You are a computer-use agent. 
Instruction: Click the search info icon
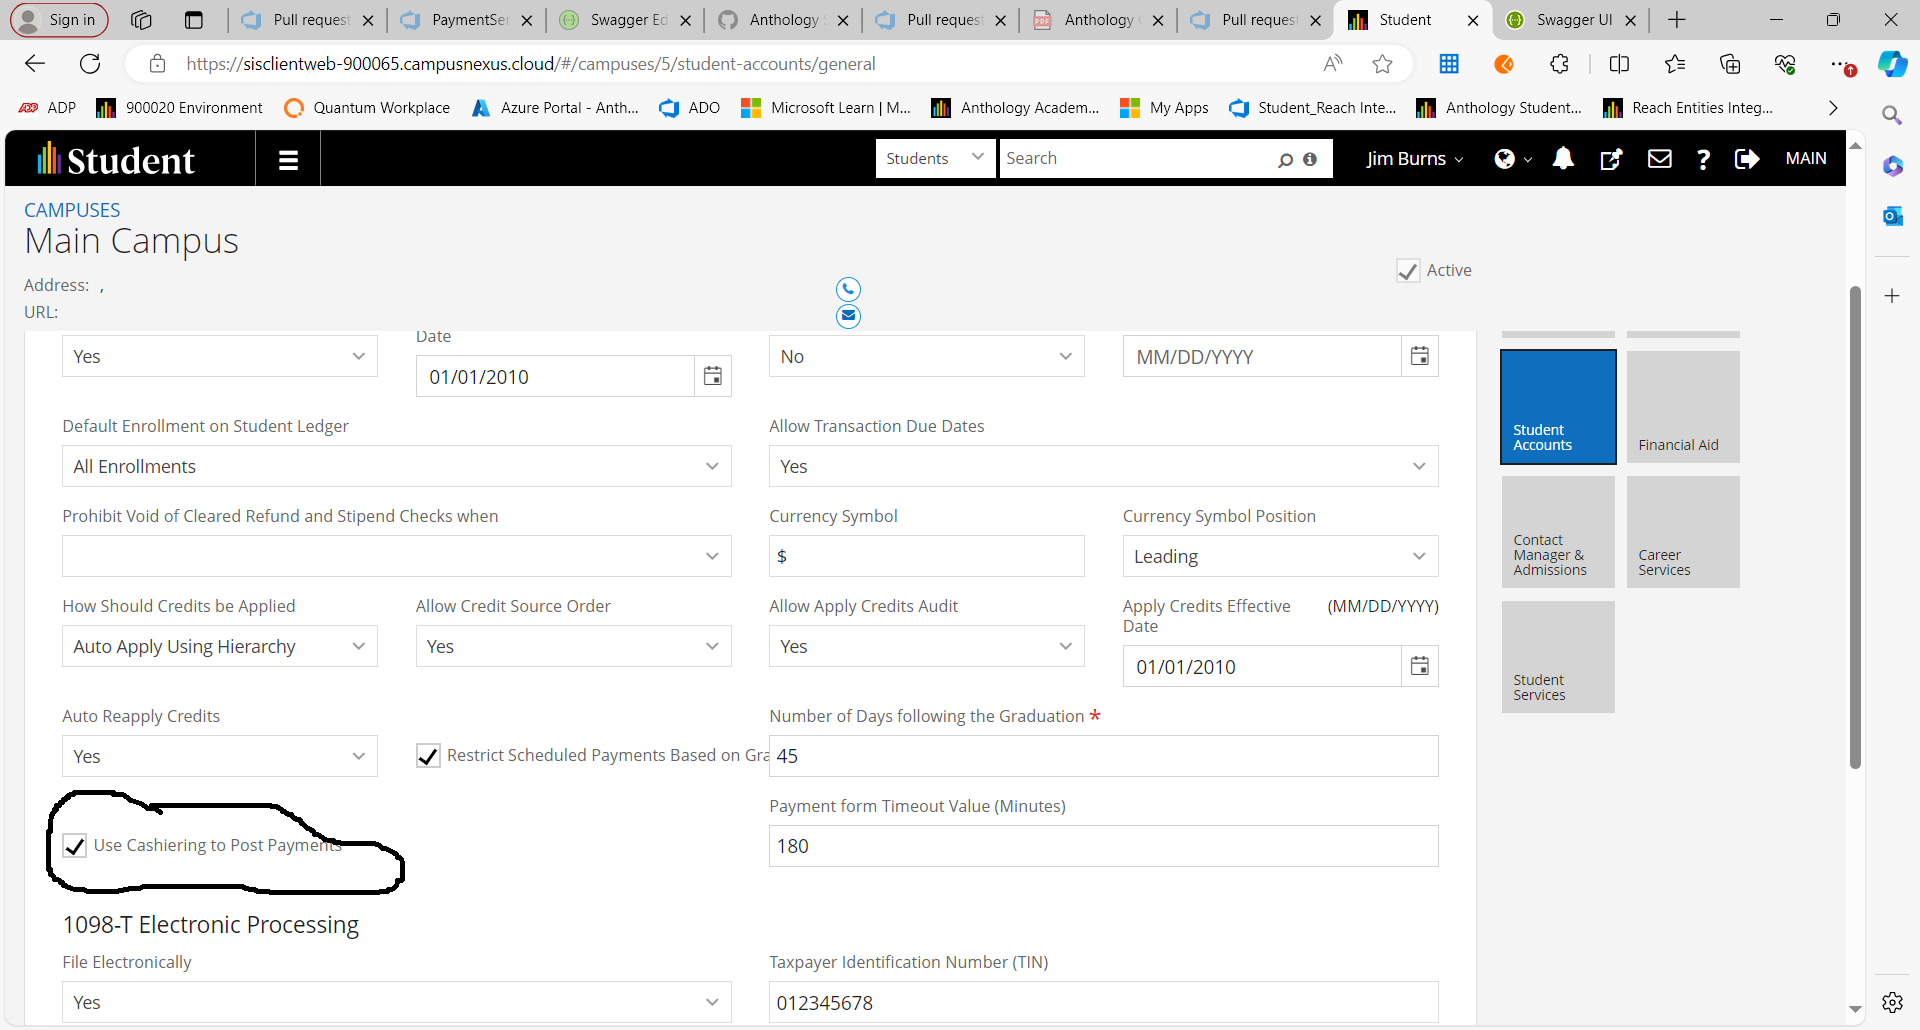[1310, 159]
